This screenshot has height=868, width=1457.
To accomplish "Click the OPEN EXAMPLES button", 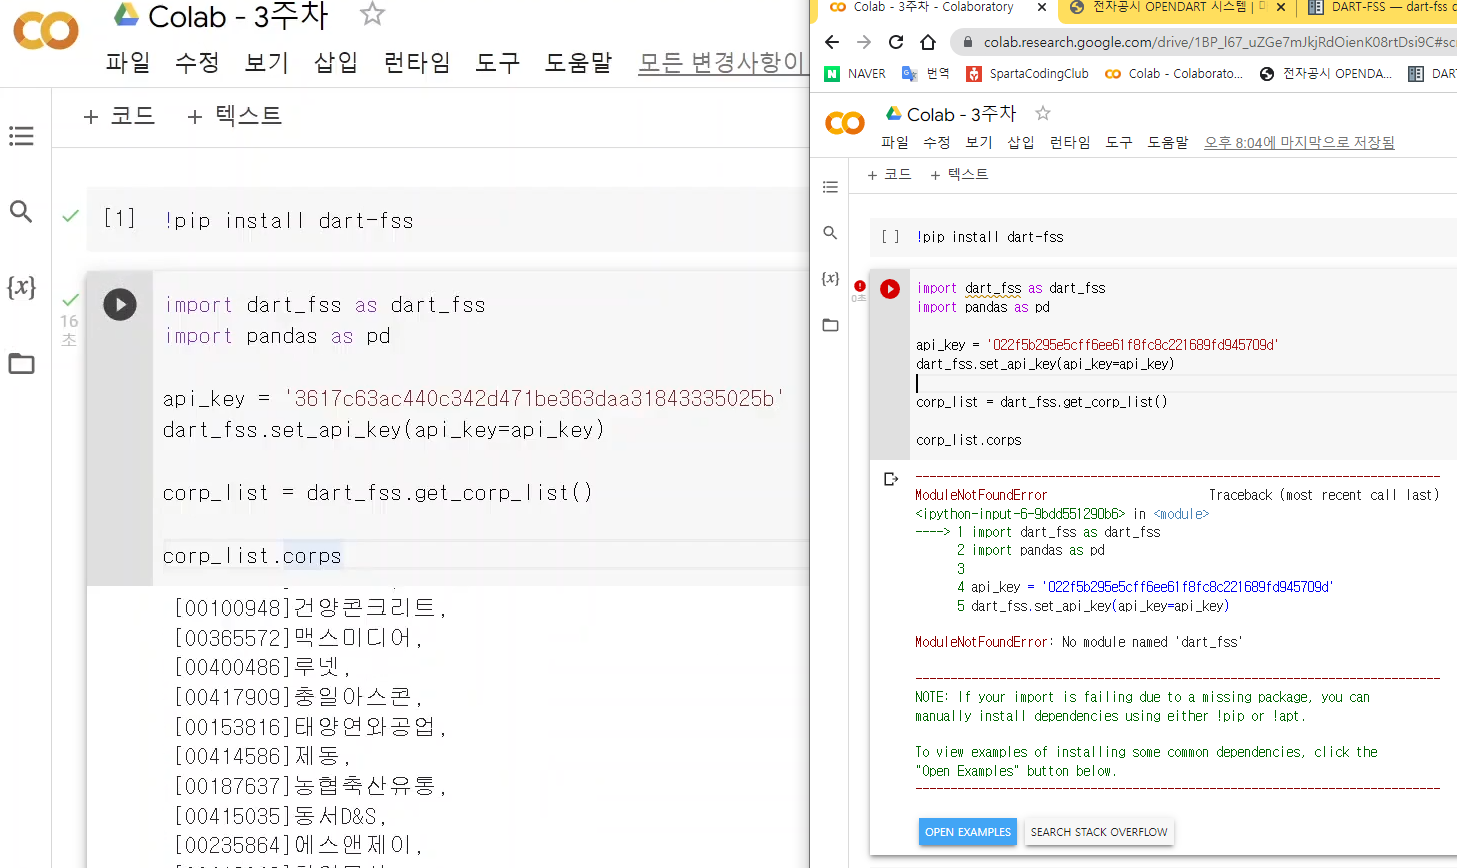I will click(x=967, y=832).
